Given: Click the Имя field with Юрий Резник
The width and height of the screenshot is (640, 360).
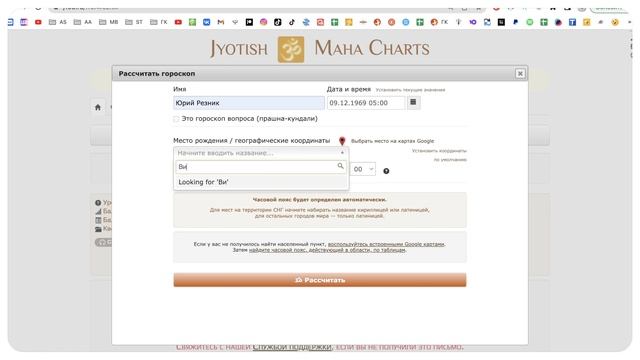Looking at the screenshot, I should (249, 103).
